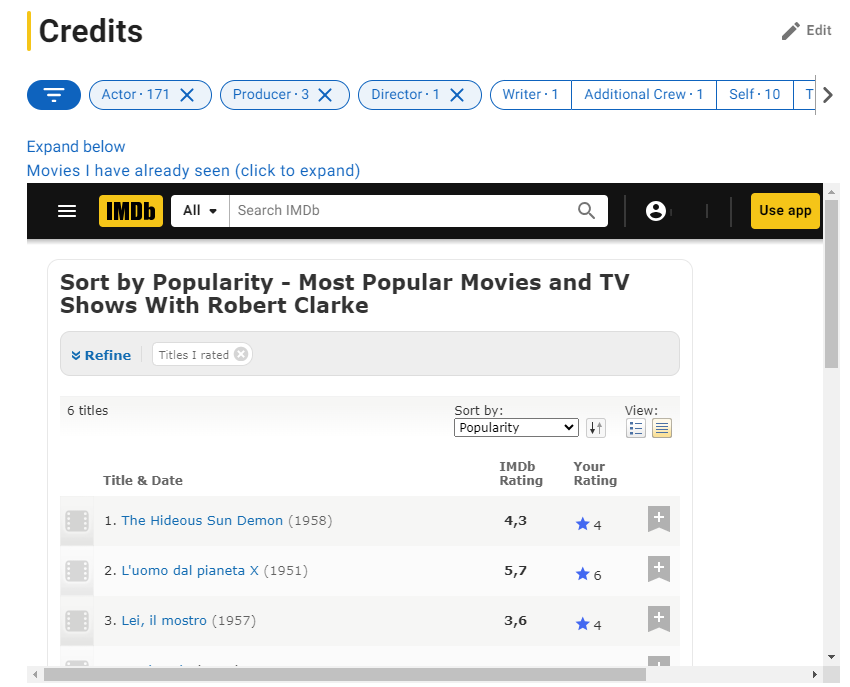Click film thumbnail for Lei, il mostro
The image size is (850, 687).
pos(77,621)
